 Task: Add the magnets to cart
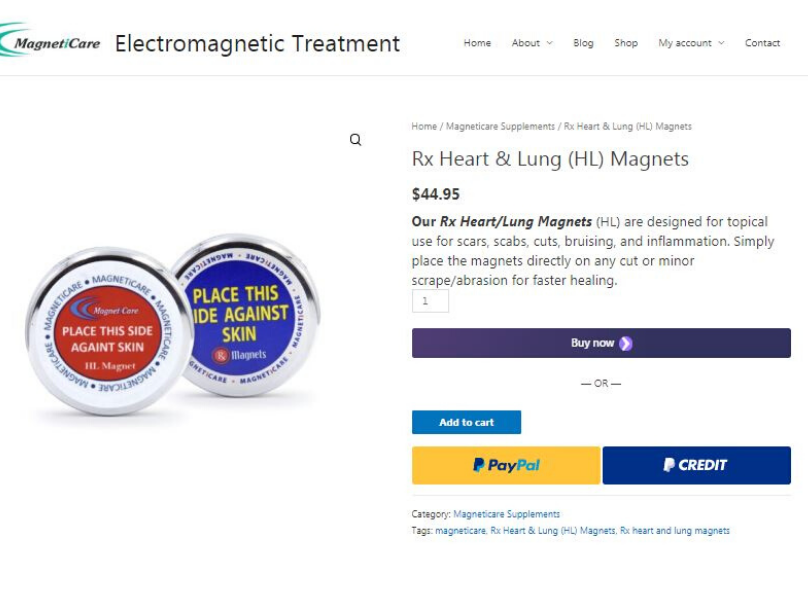pyautogui.click(x=466, y=422)
